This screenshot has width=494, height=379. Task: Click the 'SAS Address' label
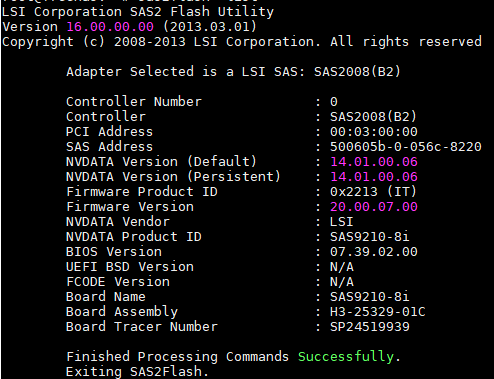coord(109,147)
